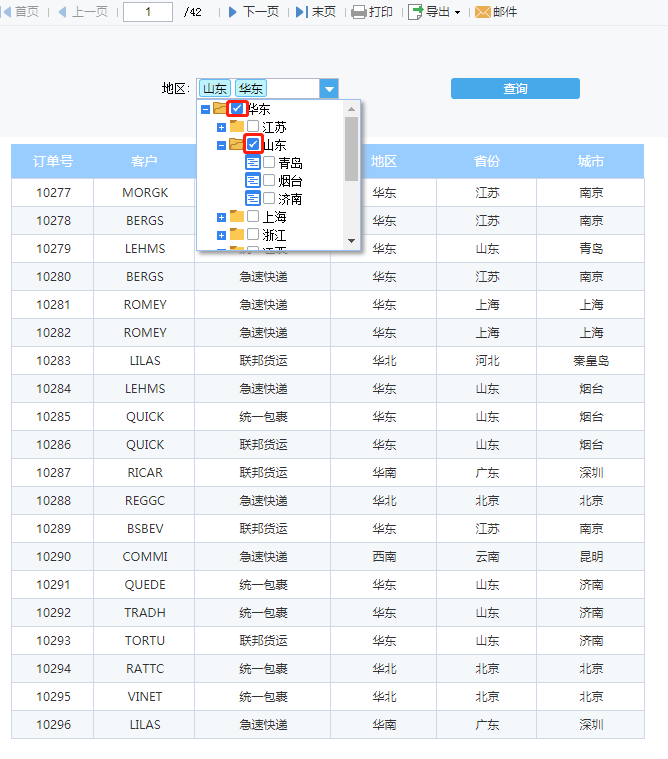
Task: Print the report using 打印
Action: [372, 12]
